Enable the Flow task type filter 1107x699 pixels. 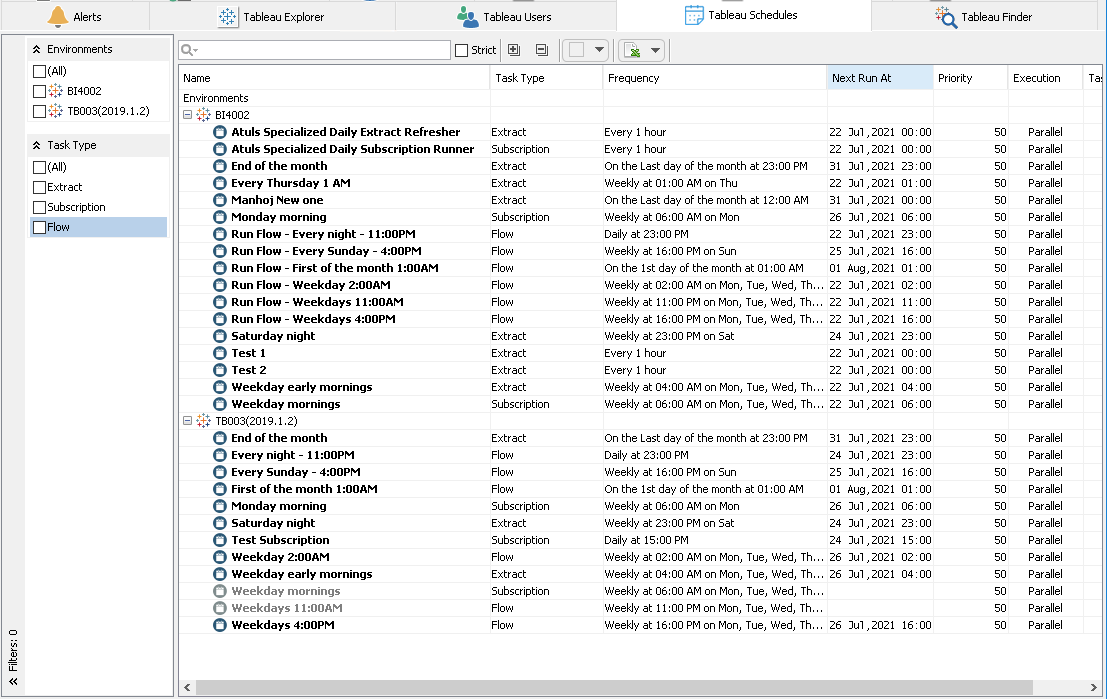click(x=40, y=227)
